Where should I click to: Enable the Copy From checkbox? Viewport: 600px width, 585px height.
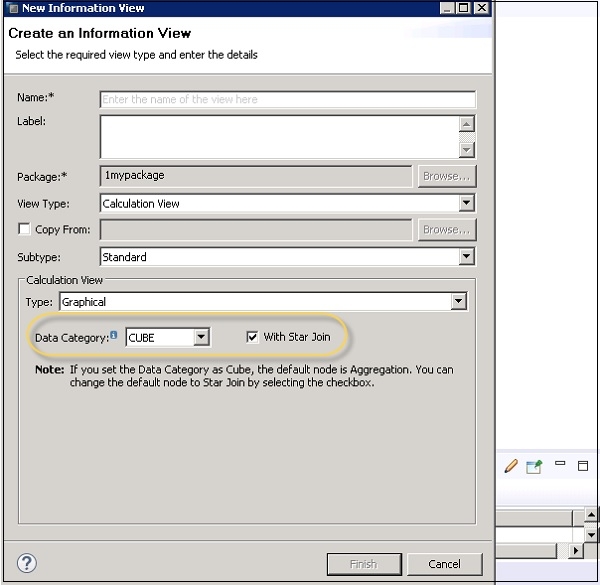coord(24,230)
